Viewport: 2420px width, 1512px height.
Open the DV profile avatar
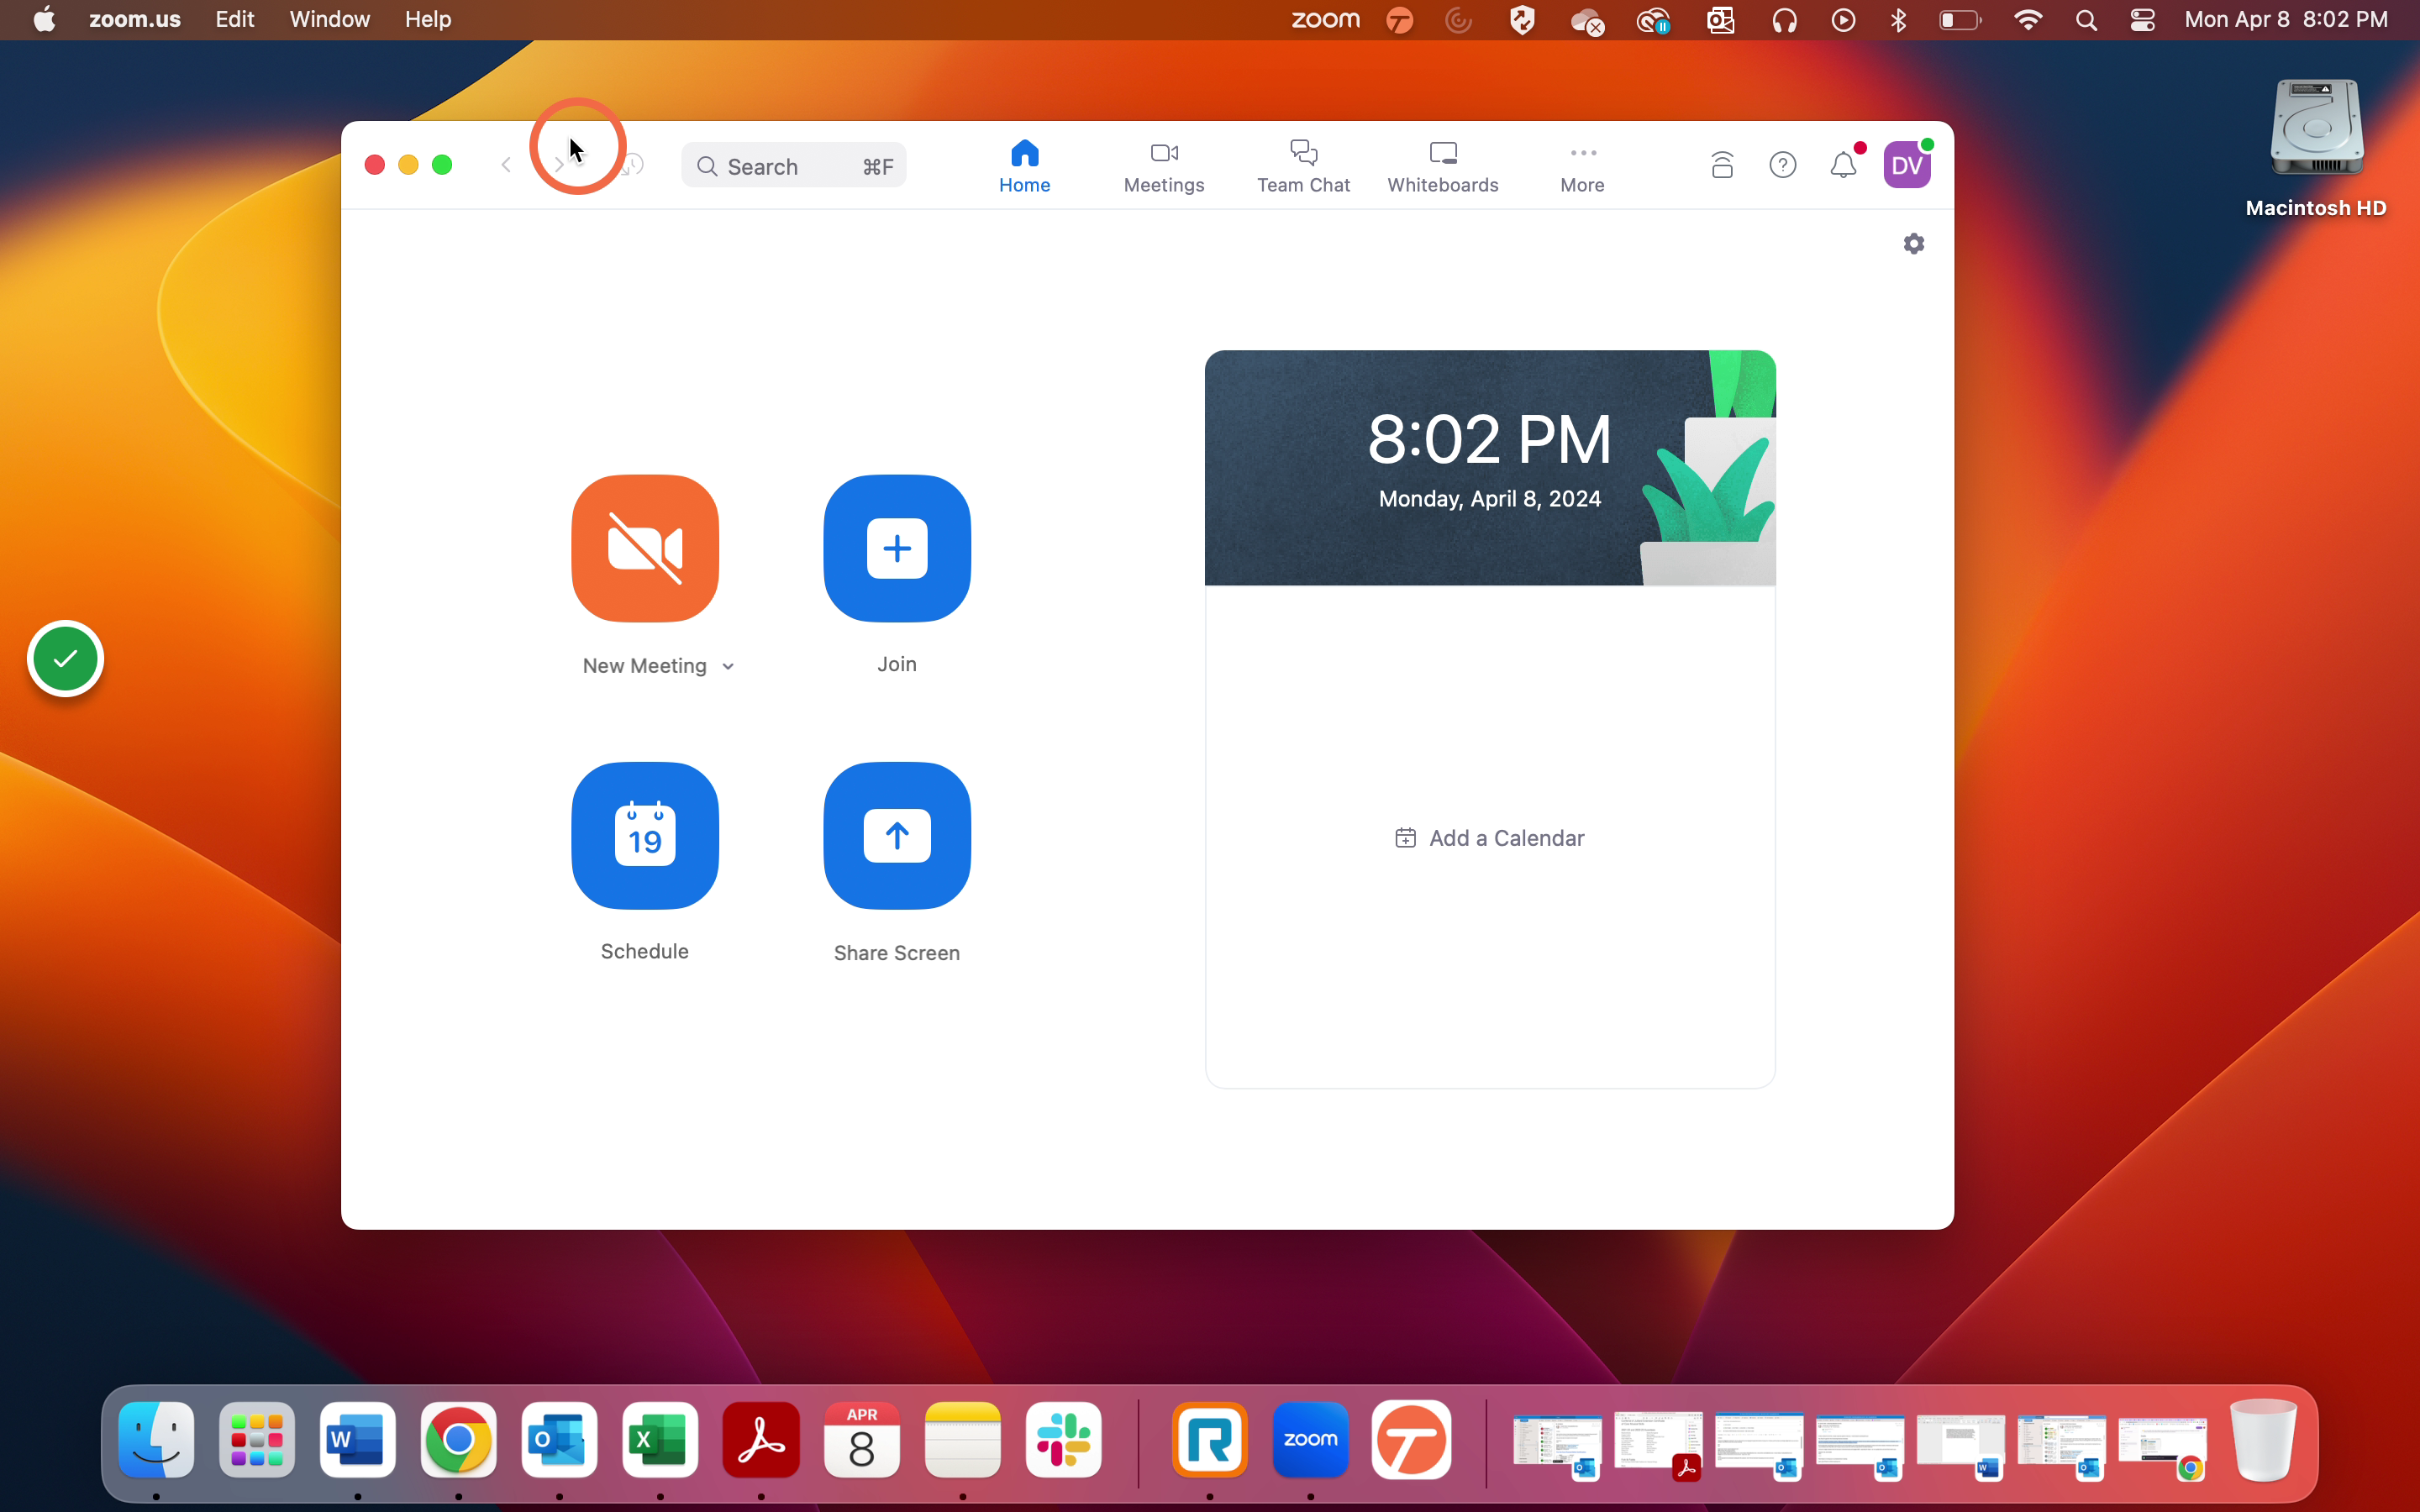1906,165
